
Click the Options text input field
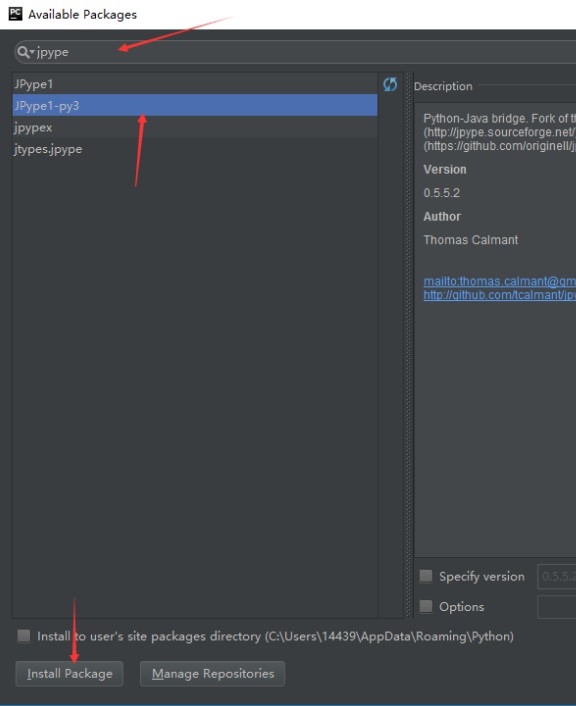coord(557,606)
